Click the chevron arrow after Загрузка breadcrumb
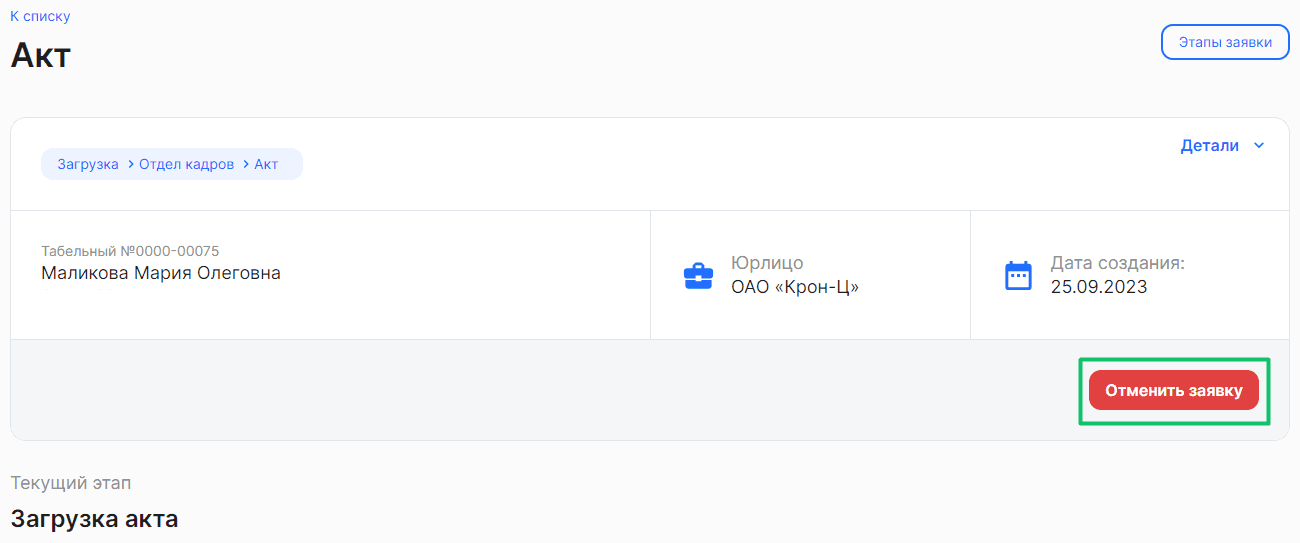The height and width of the screenshot is (543, 1300). point(130,164)
